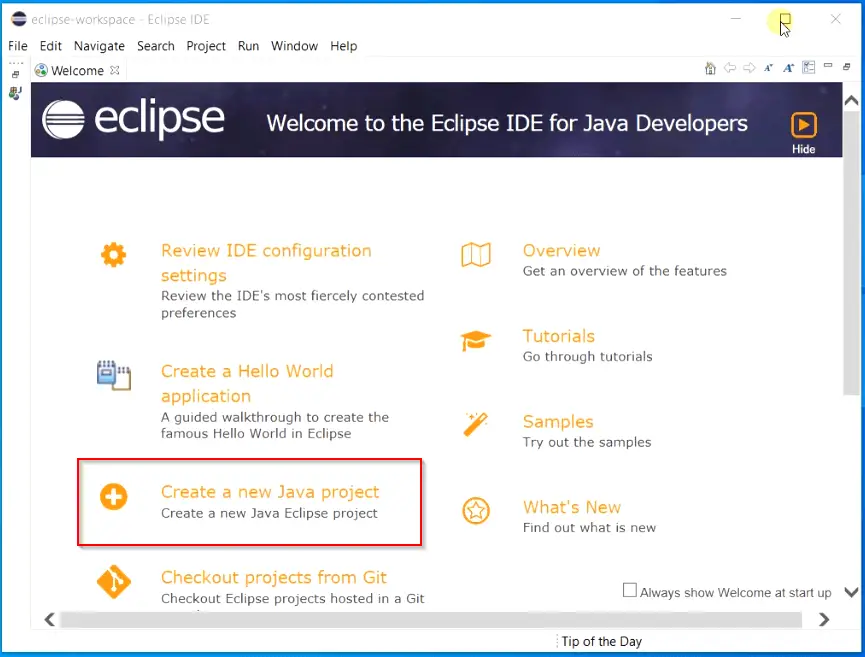Click the Hello World notepad icon
The height and width of the screenshot is (657, 865).
point(114,375)
